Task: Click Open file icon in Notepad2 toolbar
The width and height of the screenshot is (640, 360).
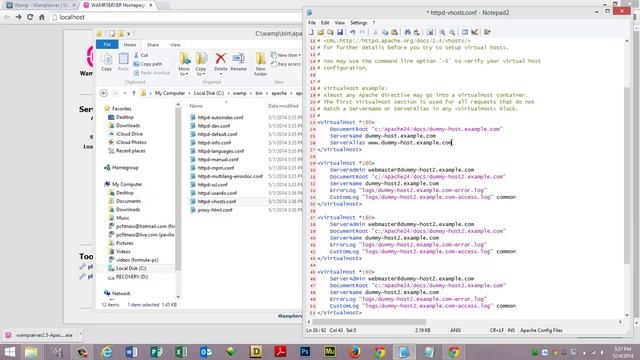Action: tap(321, 32)
